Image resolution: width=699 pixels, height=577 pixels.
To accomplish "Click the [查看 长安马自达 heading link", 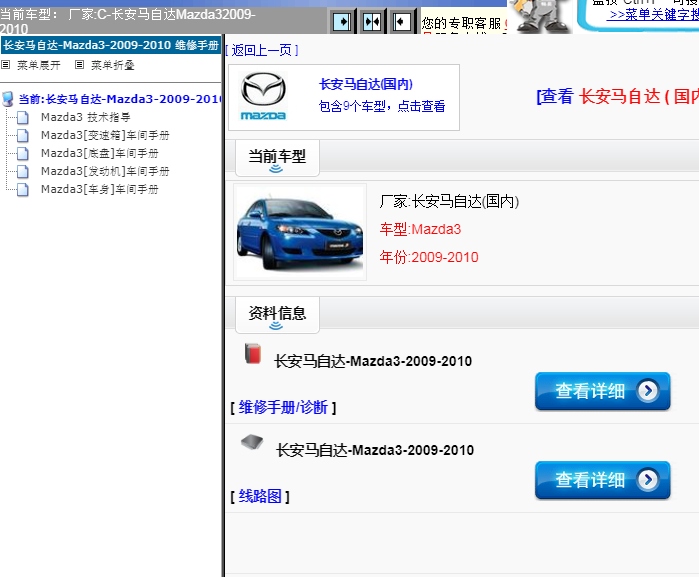I will click(x=617, y=96).
